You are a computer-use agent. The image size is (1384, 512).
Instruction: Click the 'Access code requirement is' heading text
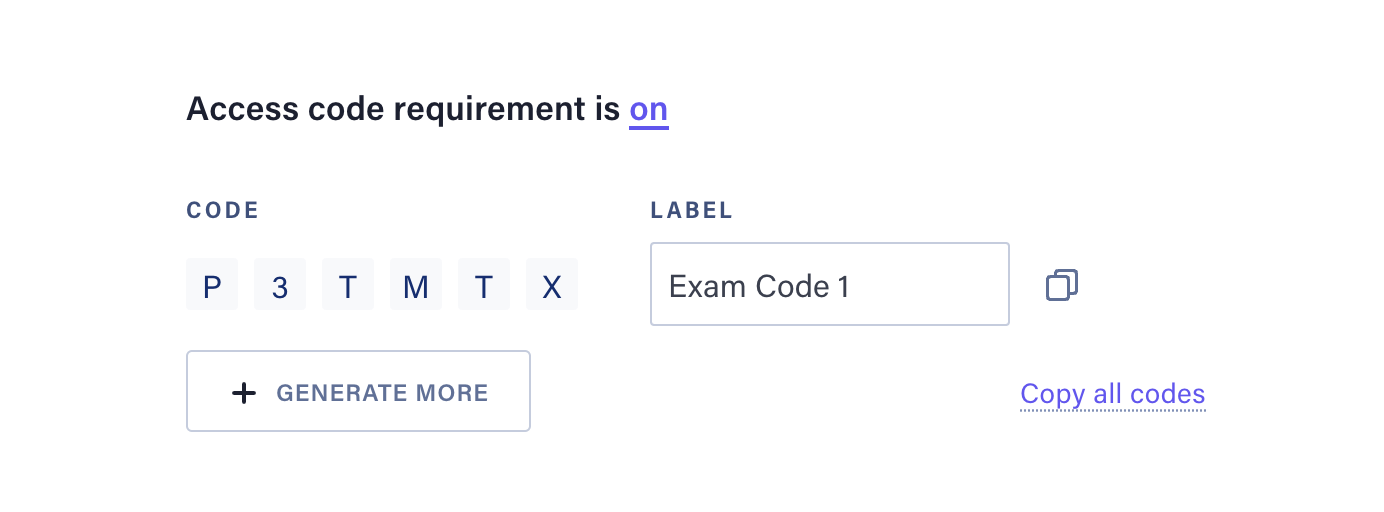click(404, 110)
